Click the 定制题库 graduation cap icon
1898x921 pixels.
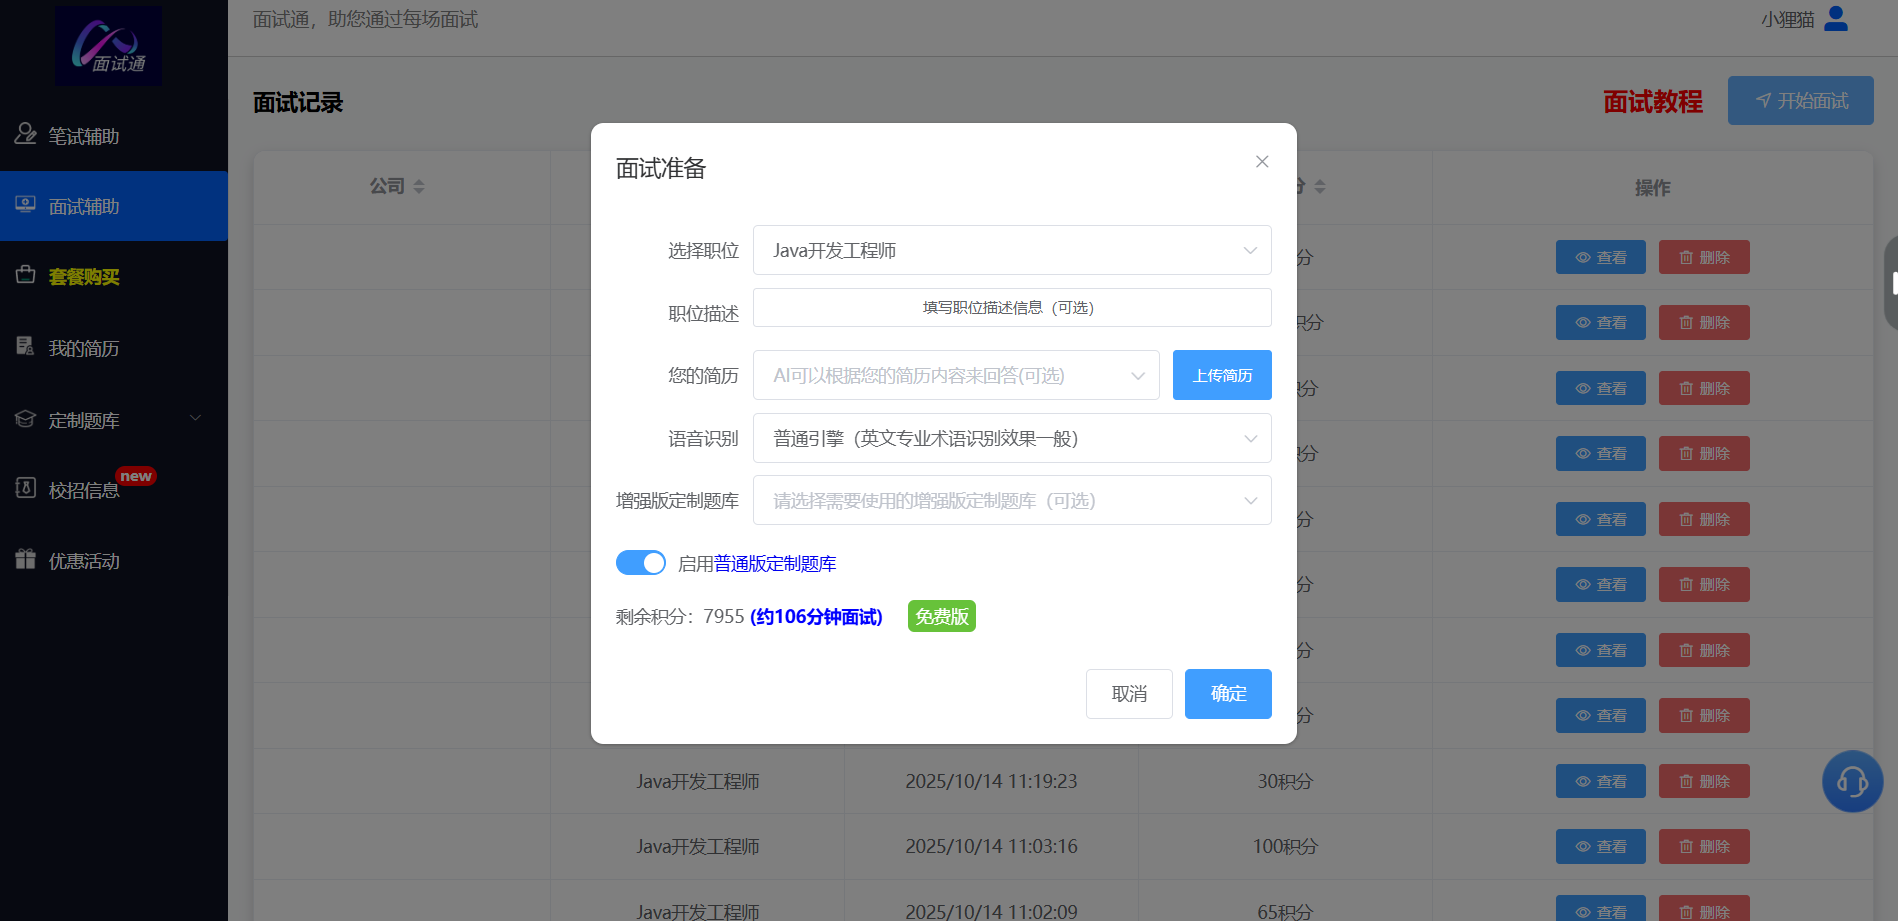(25, 418)
